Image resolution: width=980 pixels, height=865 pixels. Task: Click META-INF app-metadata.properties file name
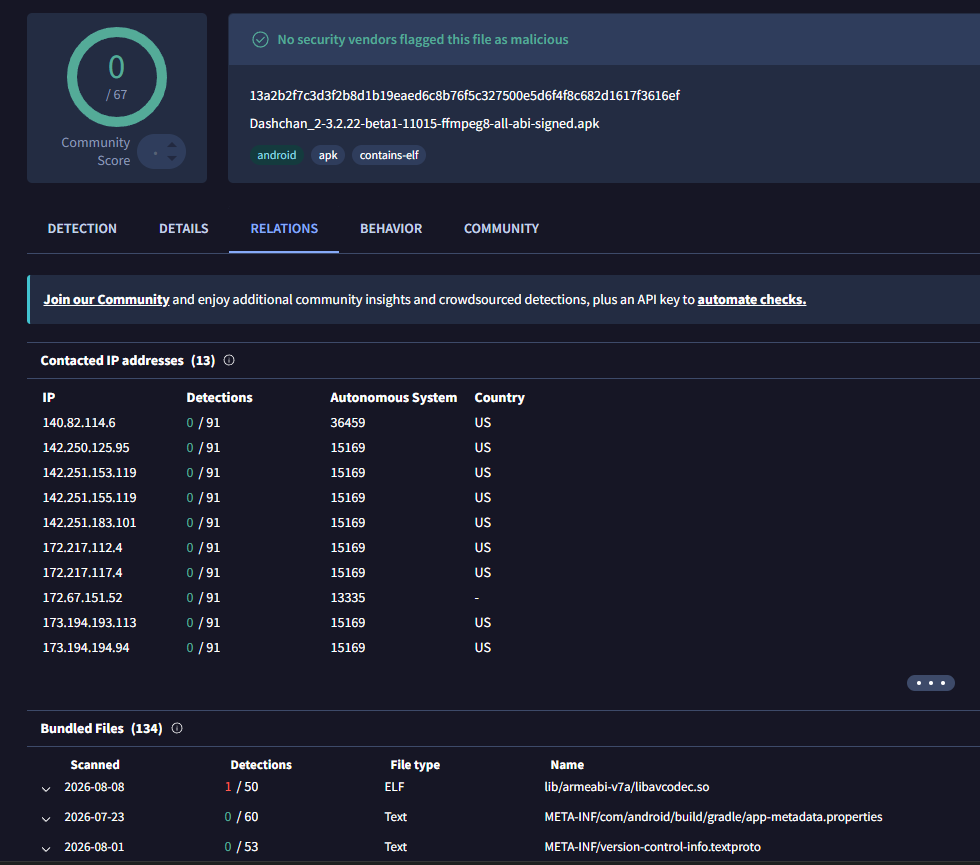coord(713,817)
